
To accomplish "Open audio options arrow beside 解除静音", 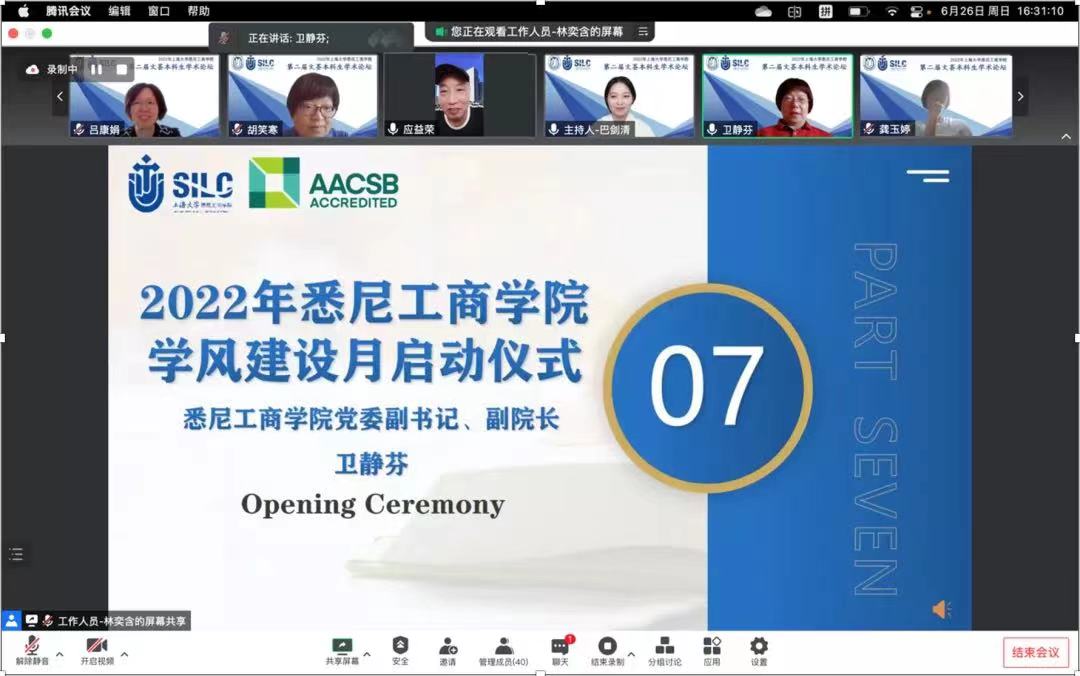I will tap(59, 655).
